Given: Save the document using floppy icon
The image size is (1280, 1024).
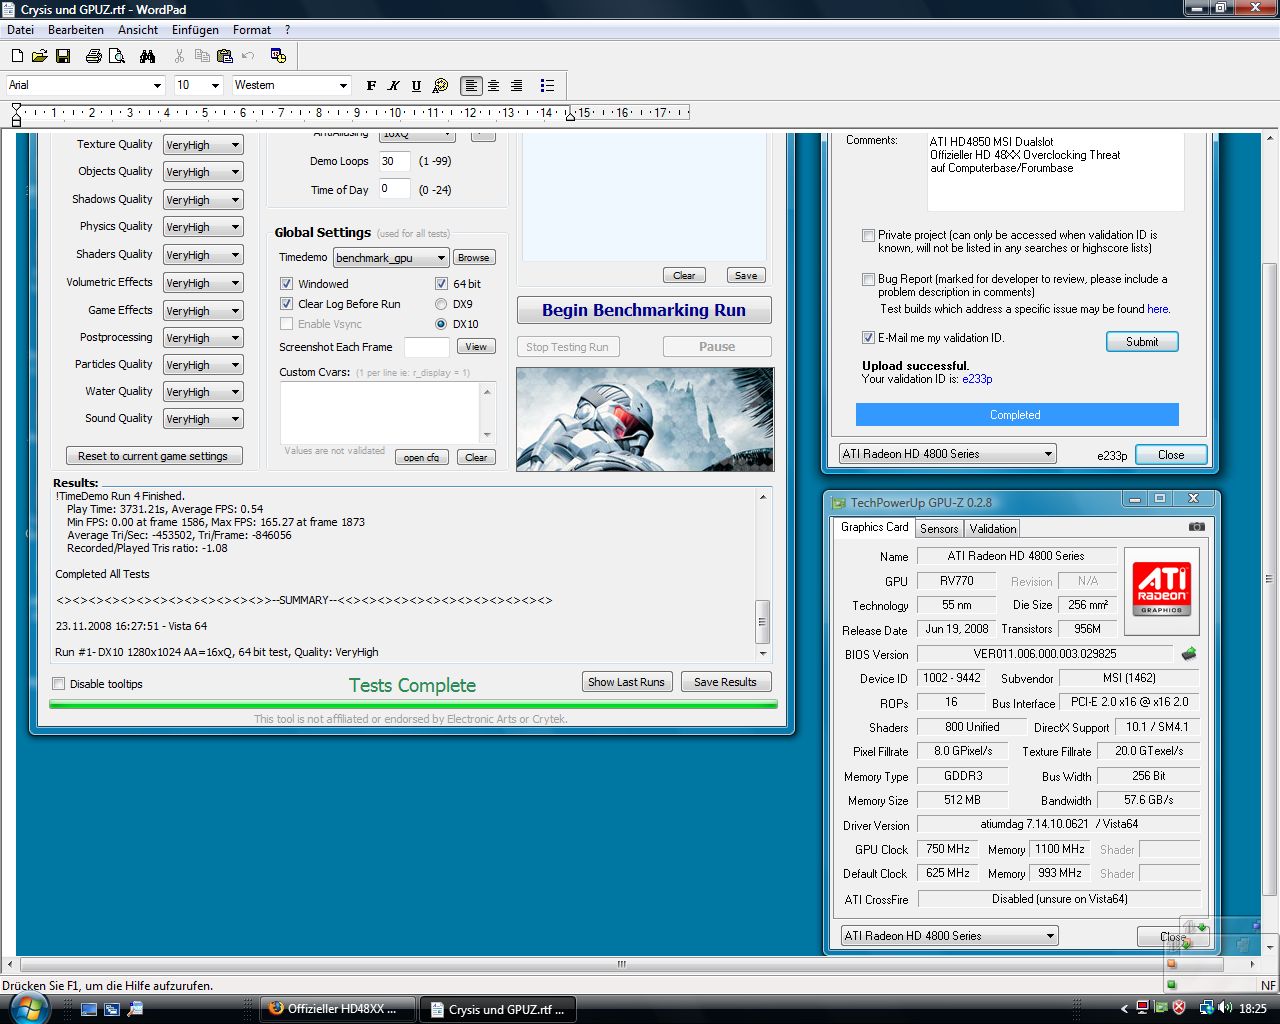Looking at the screenshot, I should (62, 56).
